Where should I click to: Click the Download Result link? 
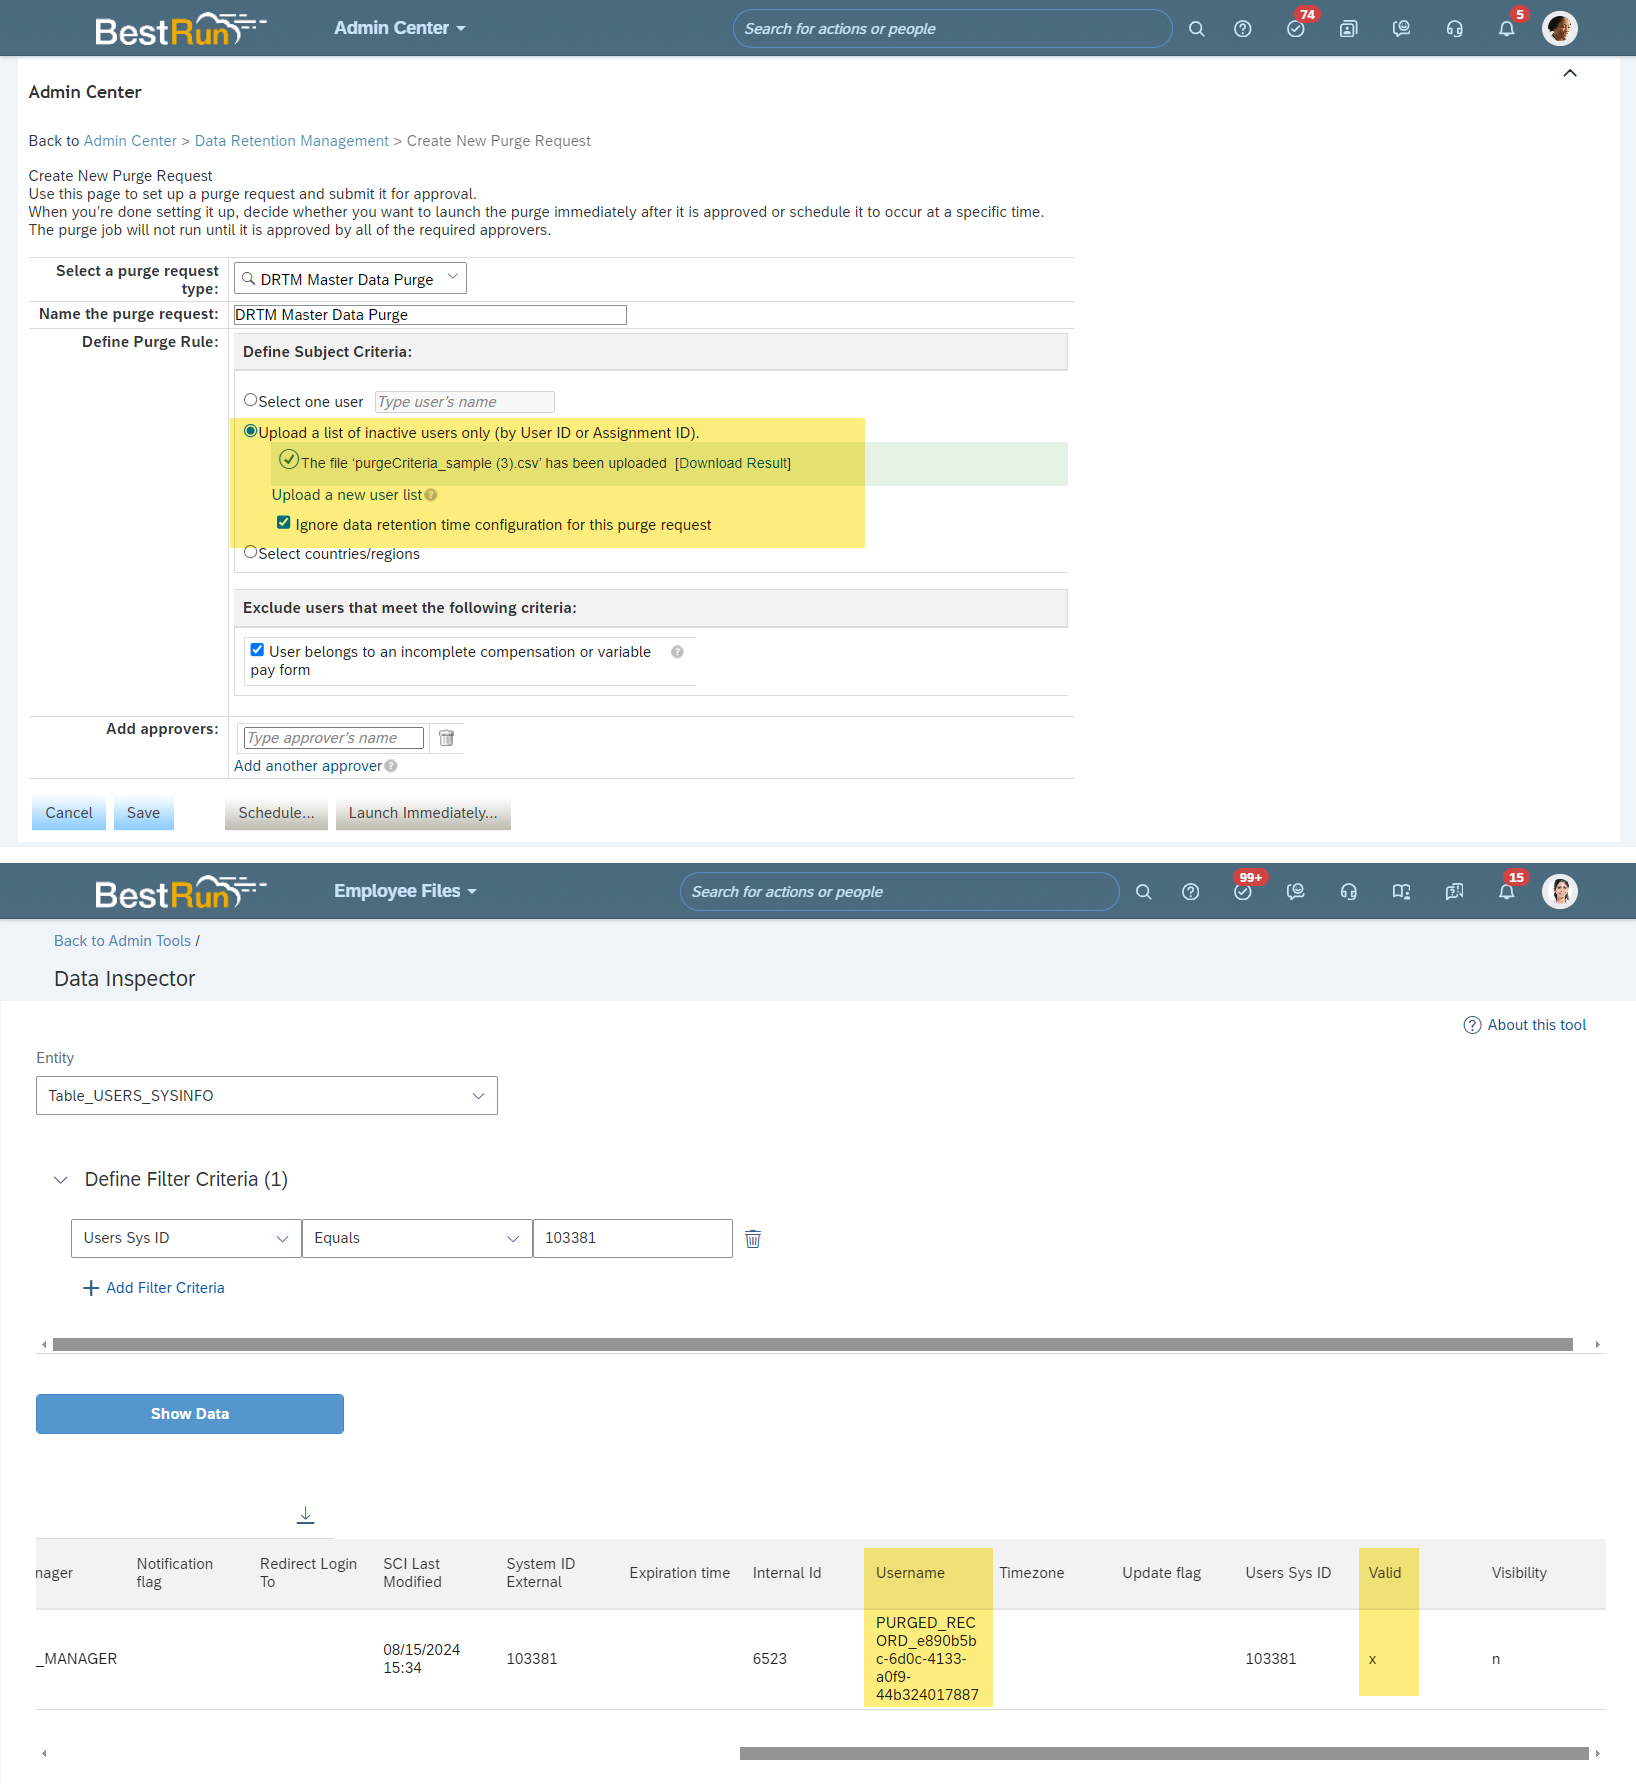click(733, 463)
